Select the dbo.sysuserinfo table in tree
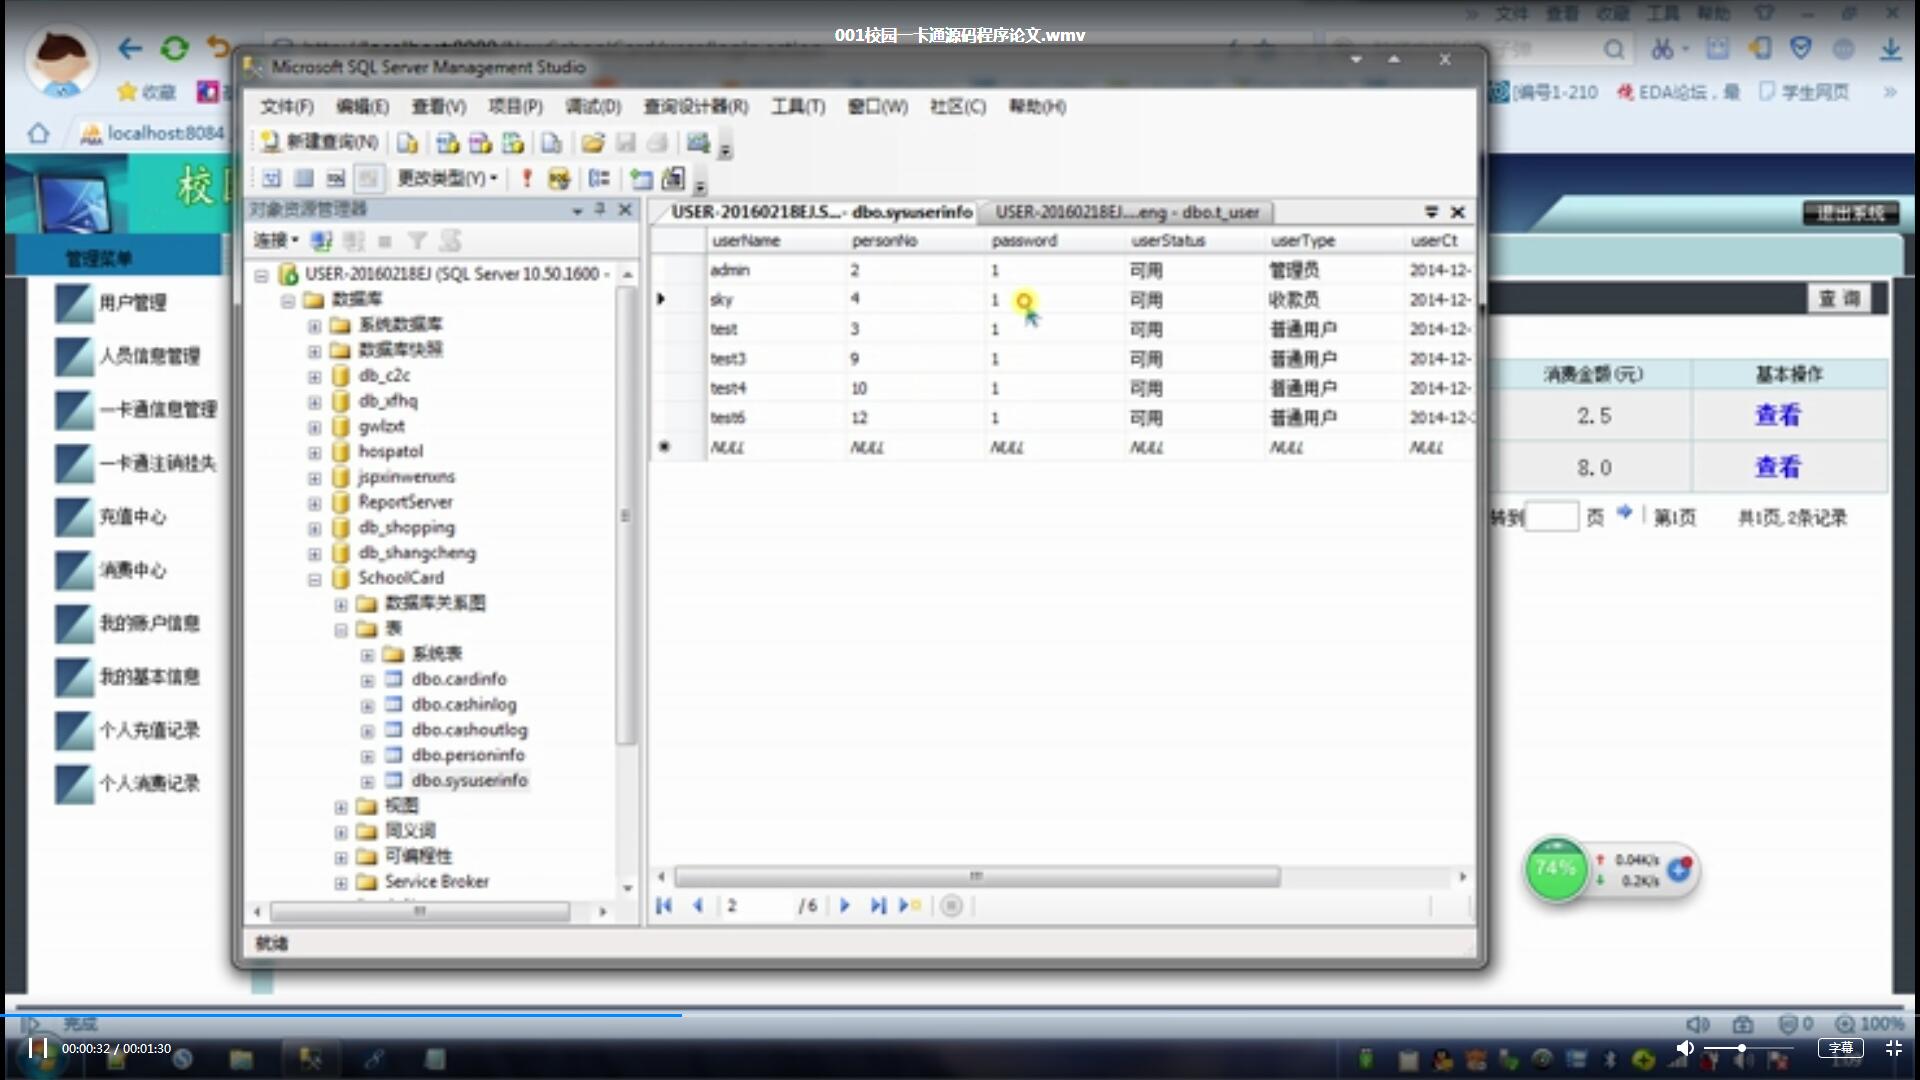1920x1080 pixels. [x=469, y=780]
